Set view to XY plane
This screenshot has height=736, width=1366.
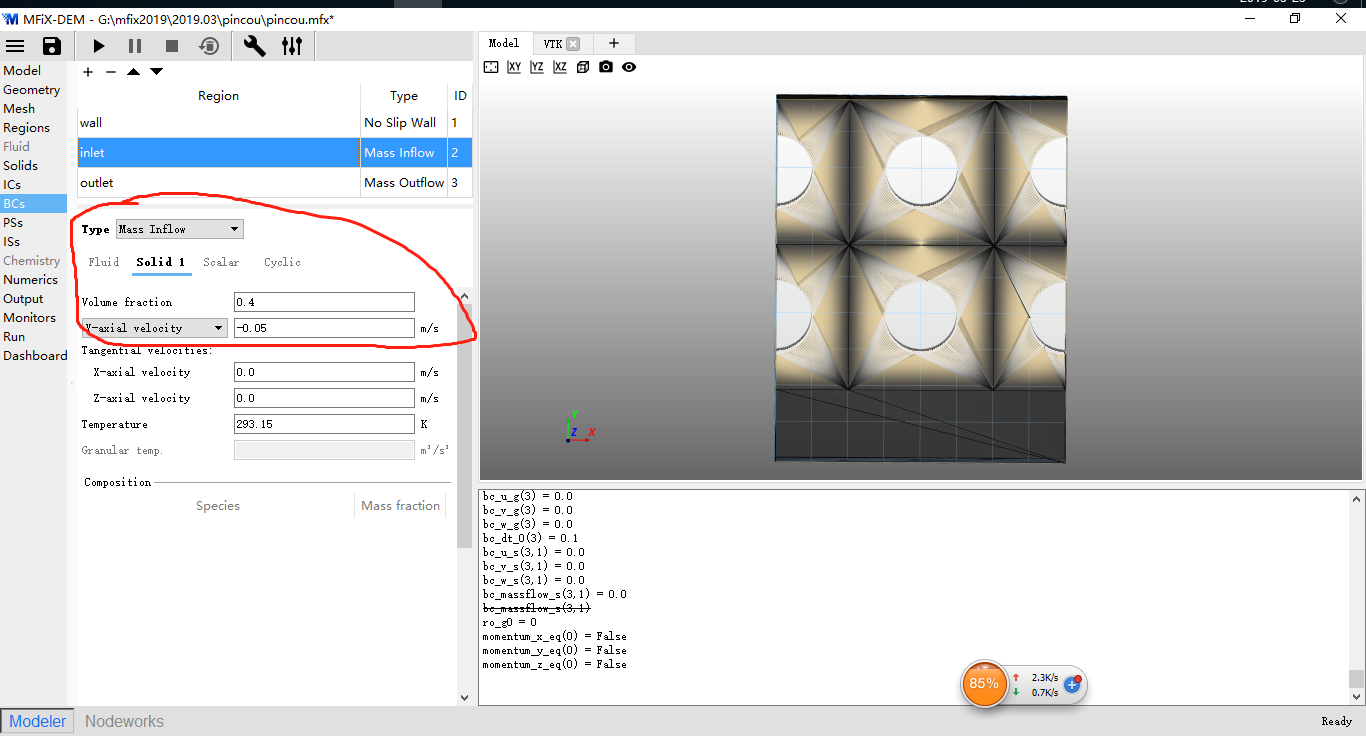point(514,67)
